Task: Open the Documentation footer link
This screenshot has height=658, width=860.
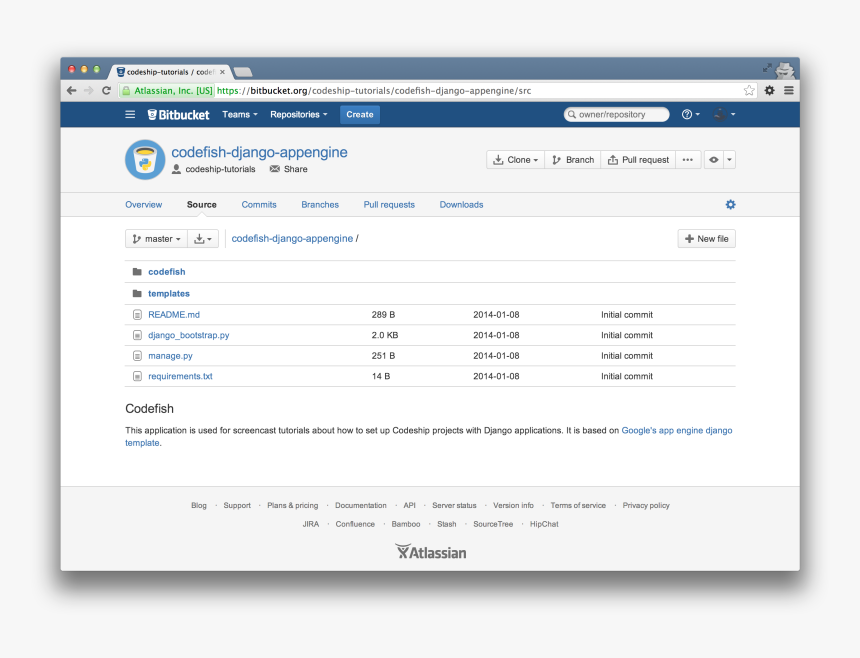Action: tap(361, 506)
